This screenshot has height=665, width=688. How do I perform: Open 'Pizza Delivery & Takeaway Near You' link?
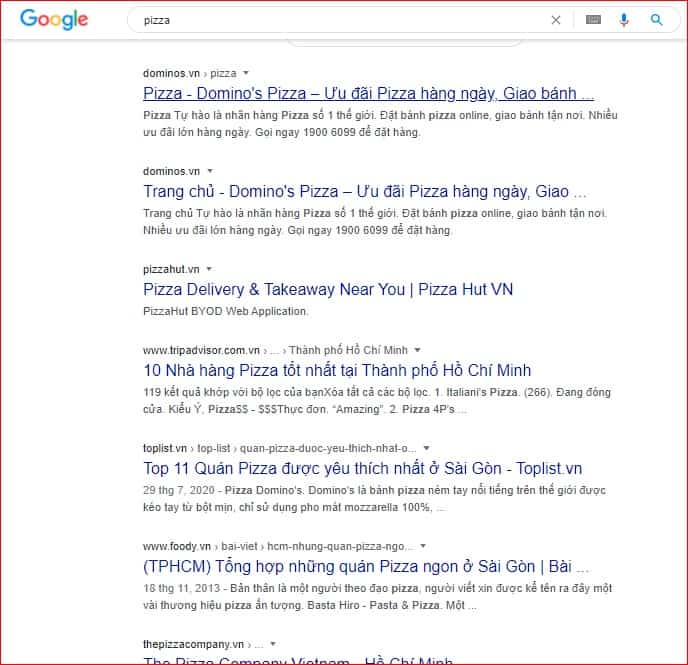pos(328,290)
